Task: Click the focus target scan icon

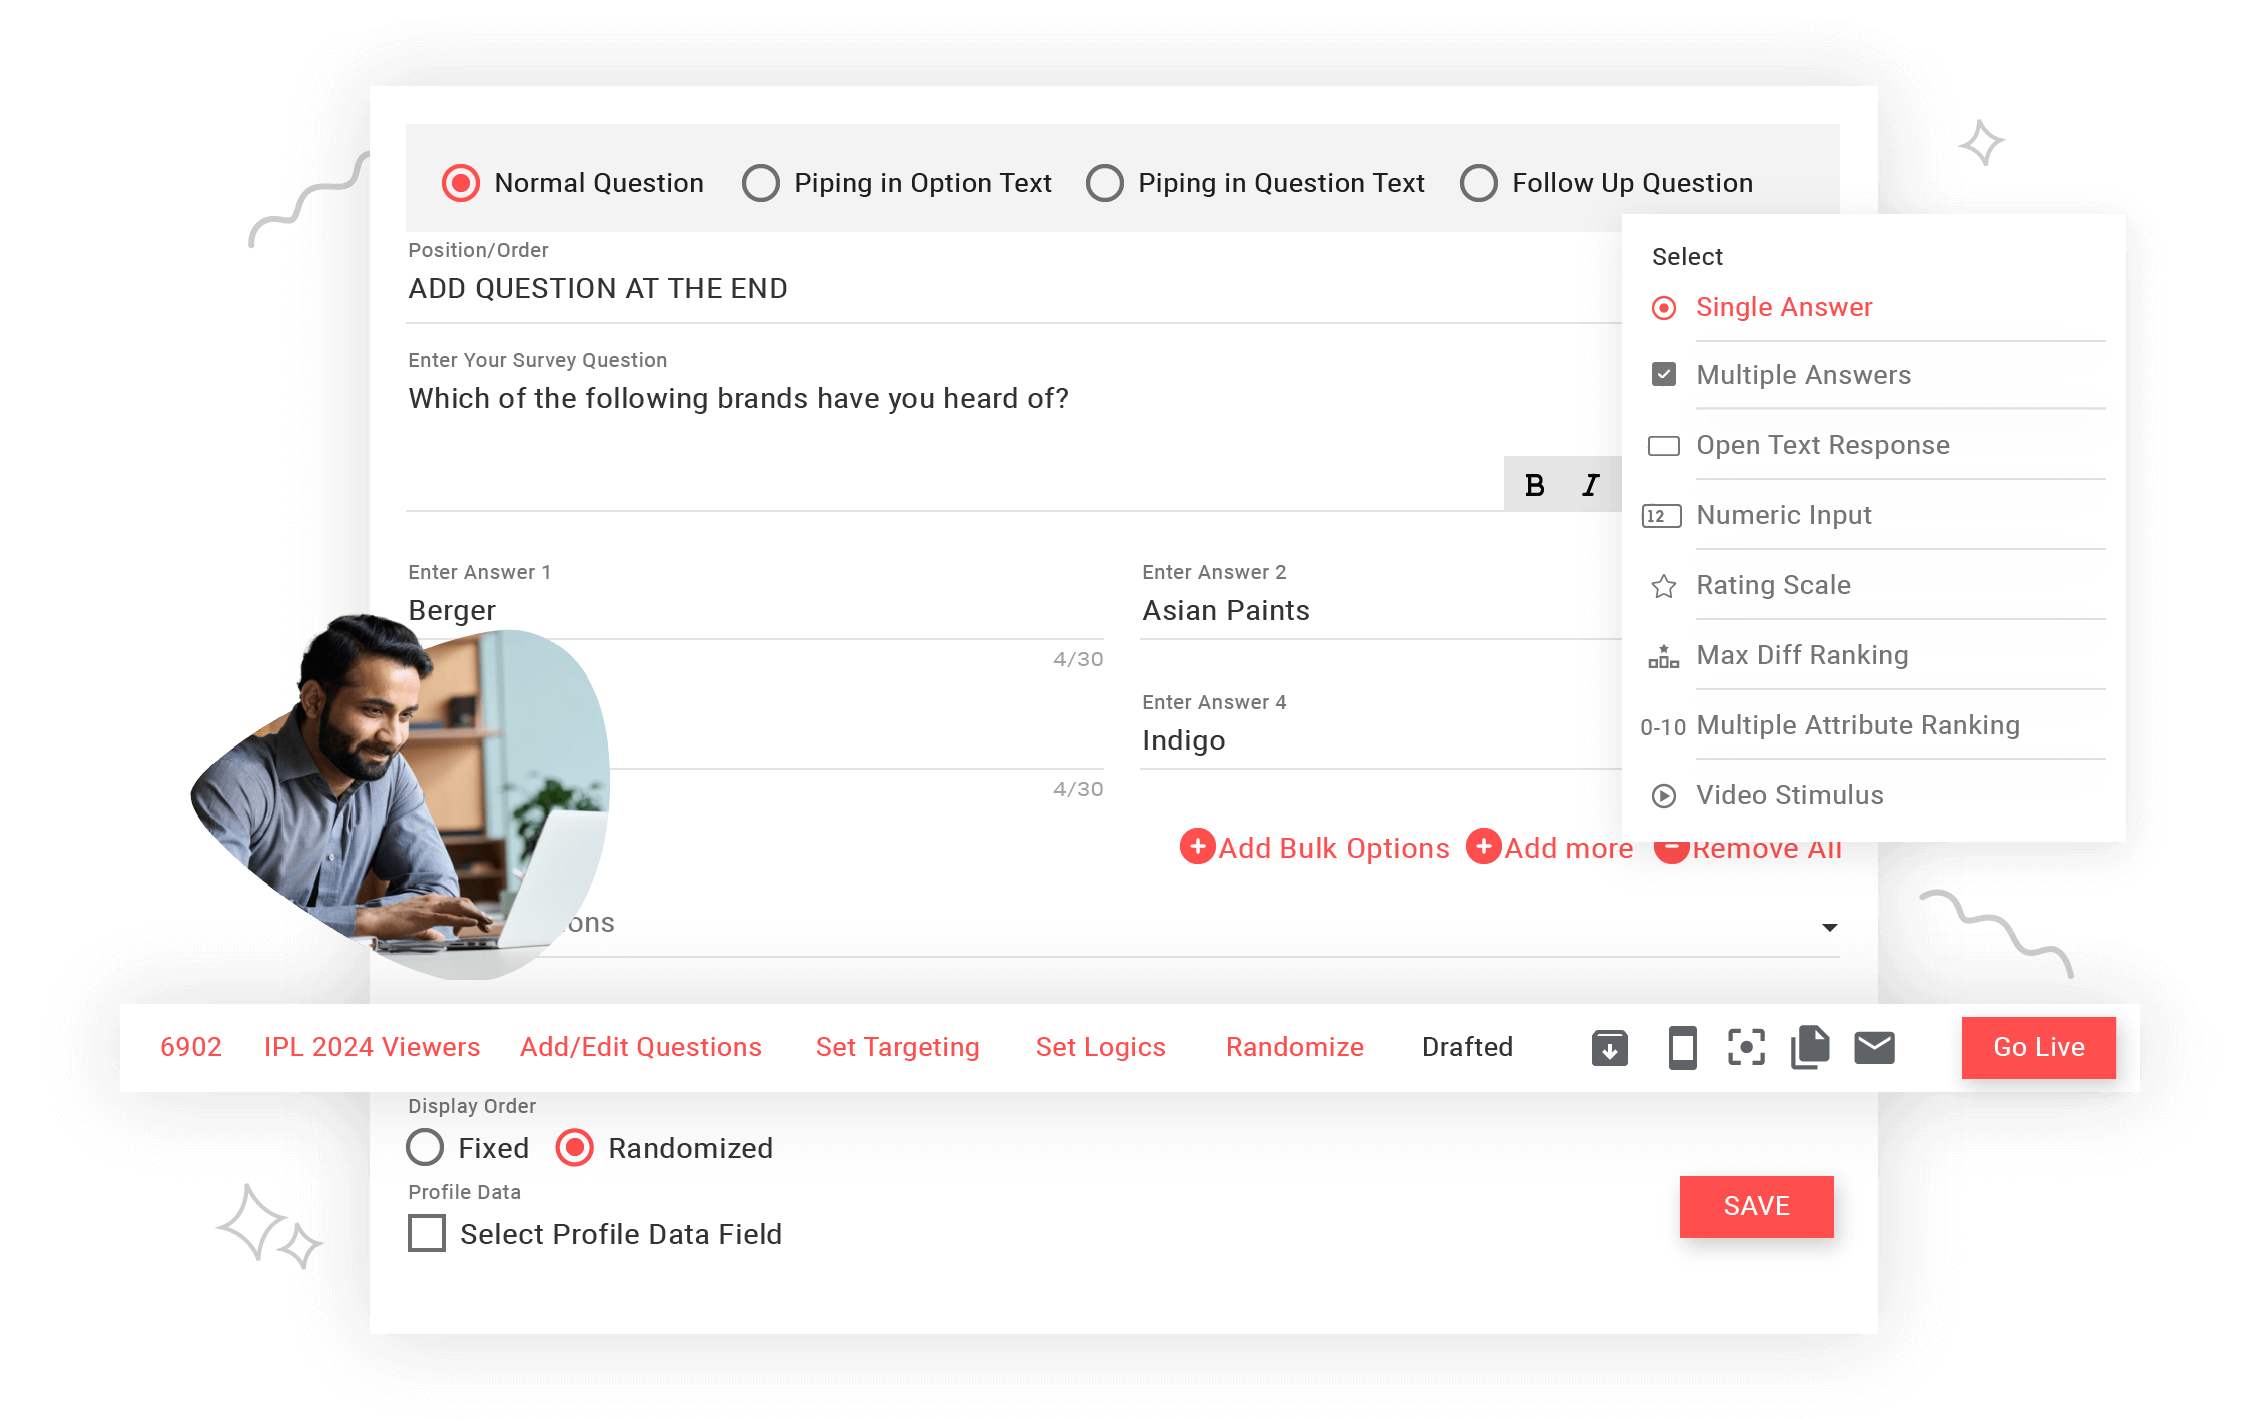Action: tap(1746, 1048)
